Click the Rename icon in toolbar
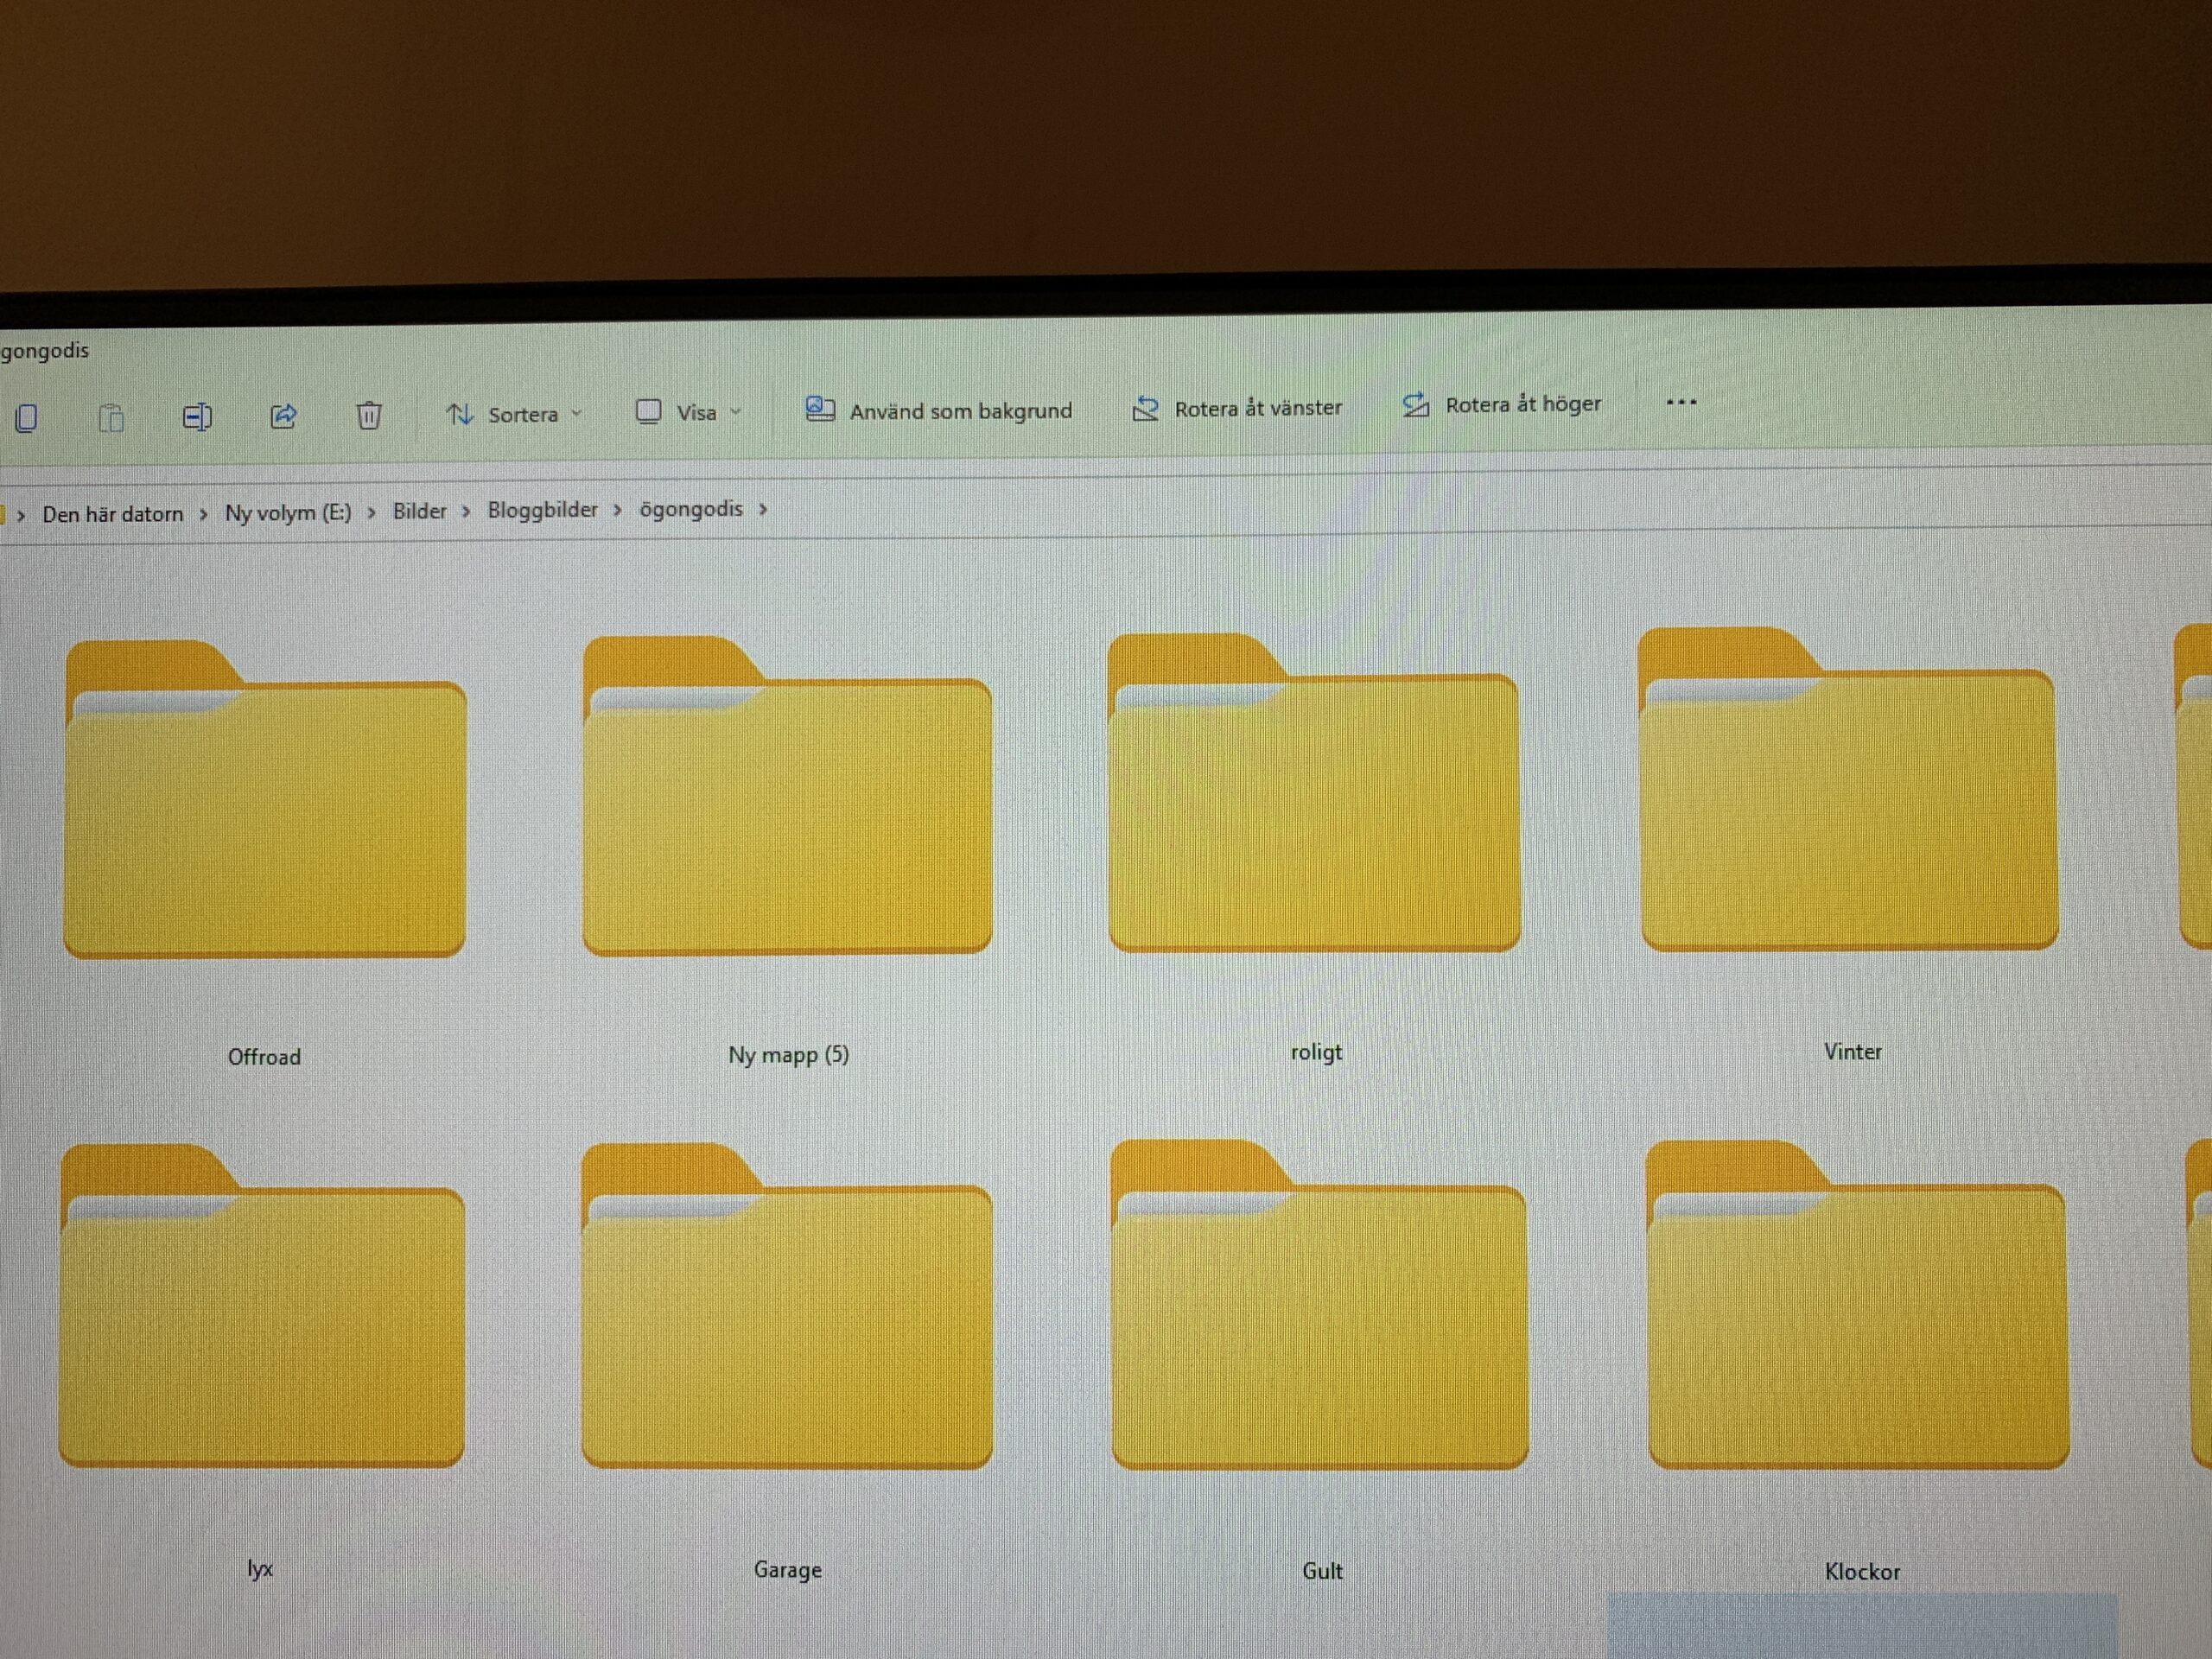 click(197, 416)
